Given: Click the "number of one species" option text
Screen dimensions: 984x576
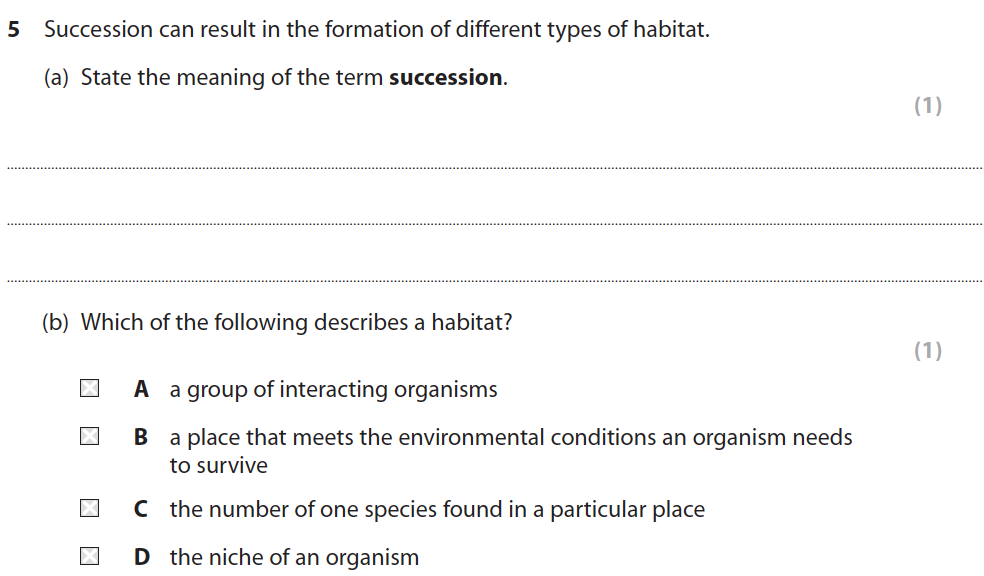Looking at the screenshot, I should 437,510.
